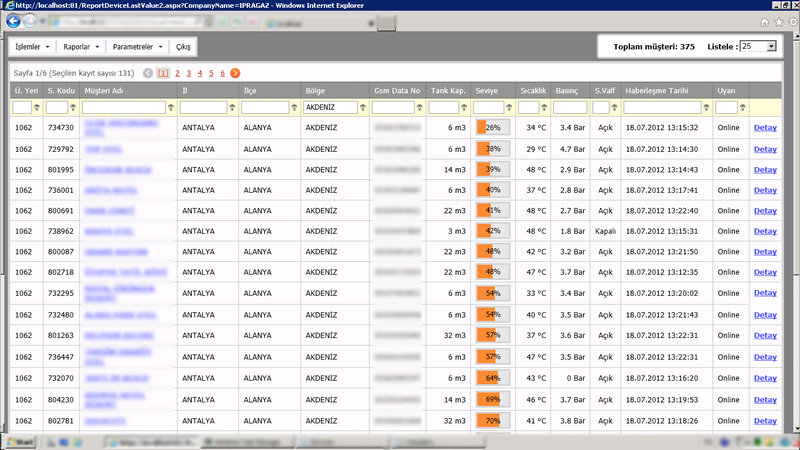
Task: Click the filter icon beside Müşteri Adı field
Action: tap(171, 107)
